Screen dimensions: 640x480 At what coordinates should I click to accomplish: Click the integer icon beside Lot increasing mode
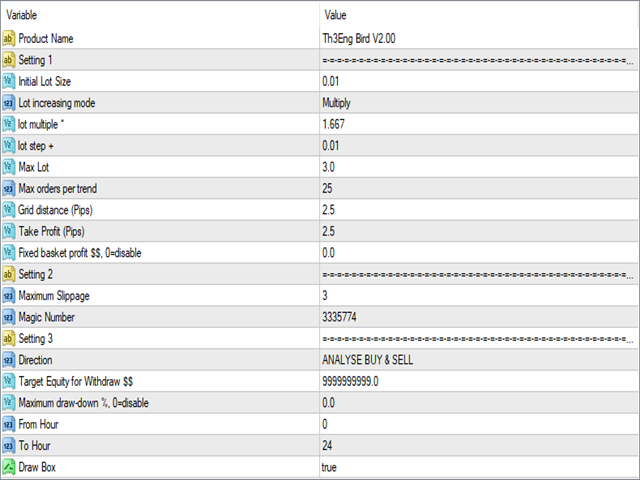[9, 103]
